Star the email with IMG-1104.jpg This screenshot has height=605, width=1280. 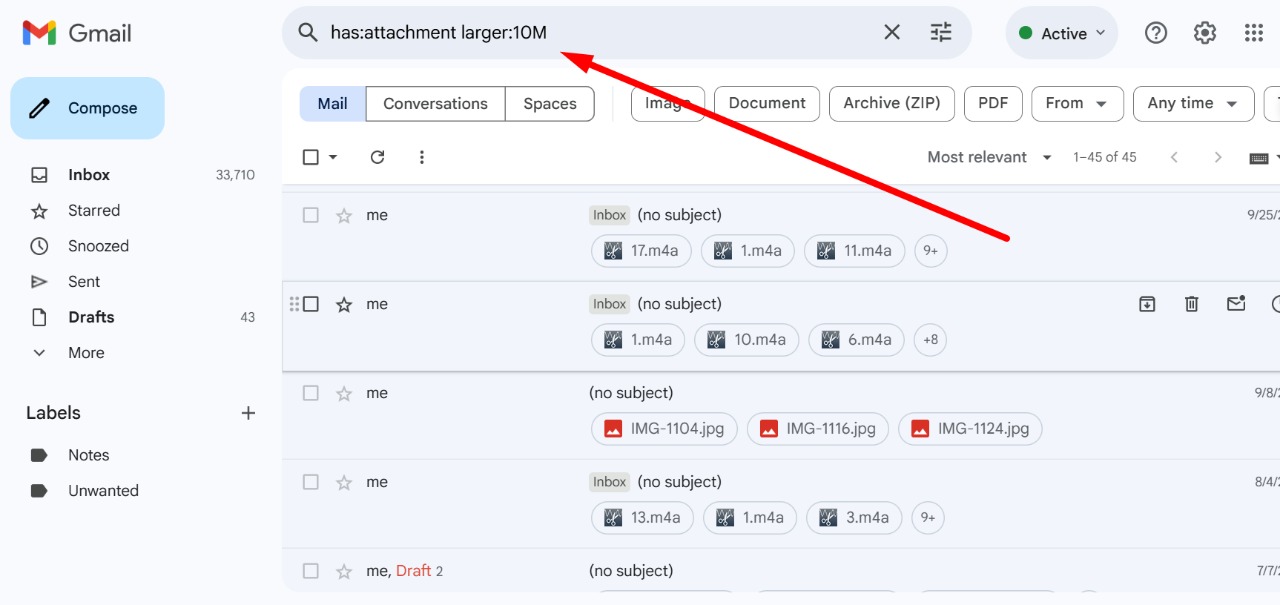point(344,393)
